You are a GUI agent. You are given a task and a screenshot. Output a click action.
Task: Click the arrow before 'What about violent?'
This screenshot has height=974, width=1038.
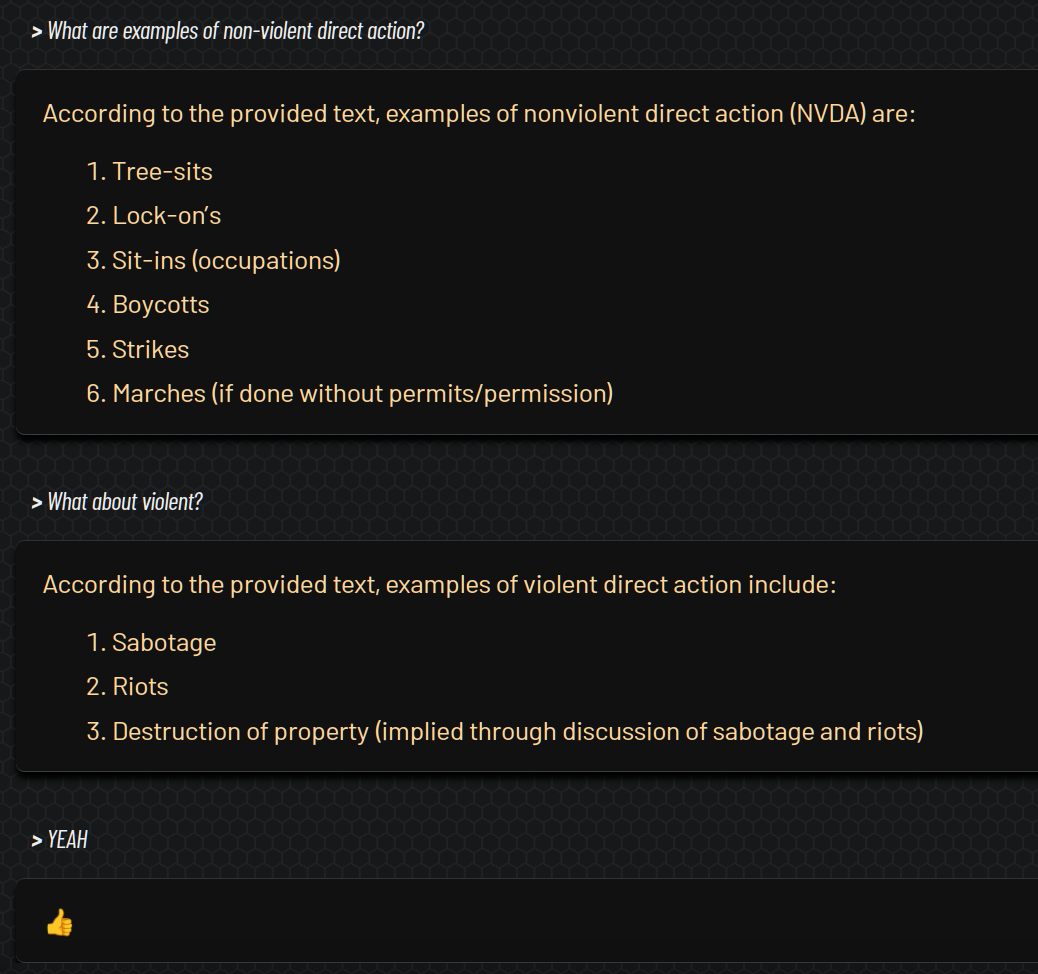[37, 503]
